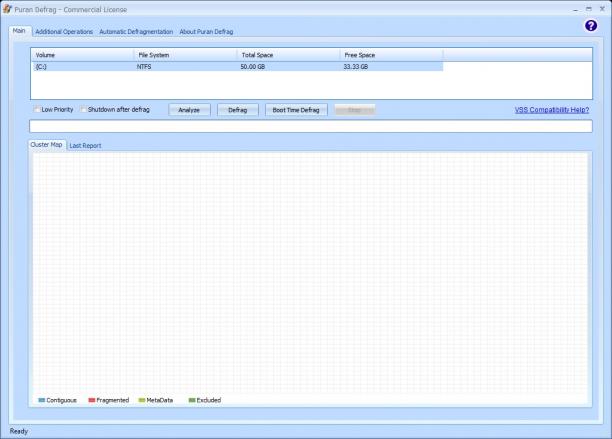Select the Cluster Map tab
Screen dimensions: 612x439
pyautogui.click(x=46, y=145)
